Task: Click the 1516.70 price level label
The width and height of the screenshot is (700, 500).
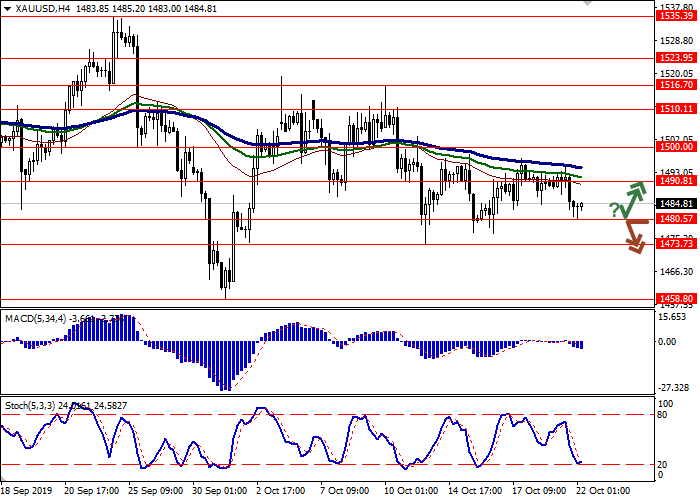Action: point(676,86)
